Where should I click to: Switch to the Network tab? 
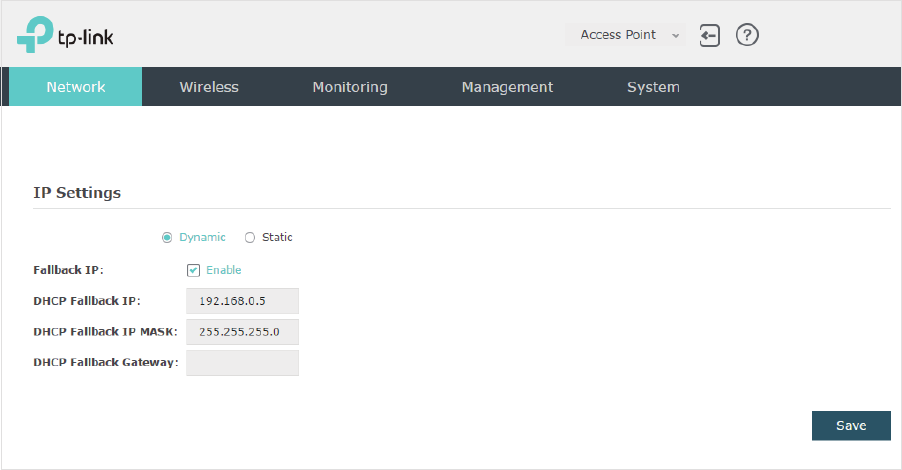pos(76,87)
